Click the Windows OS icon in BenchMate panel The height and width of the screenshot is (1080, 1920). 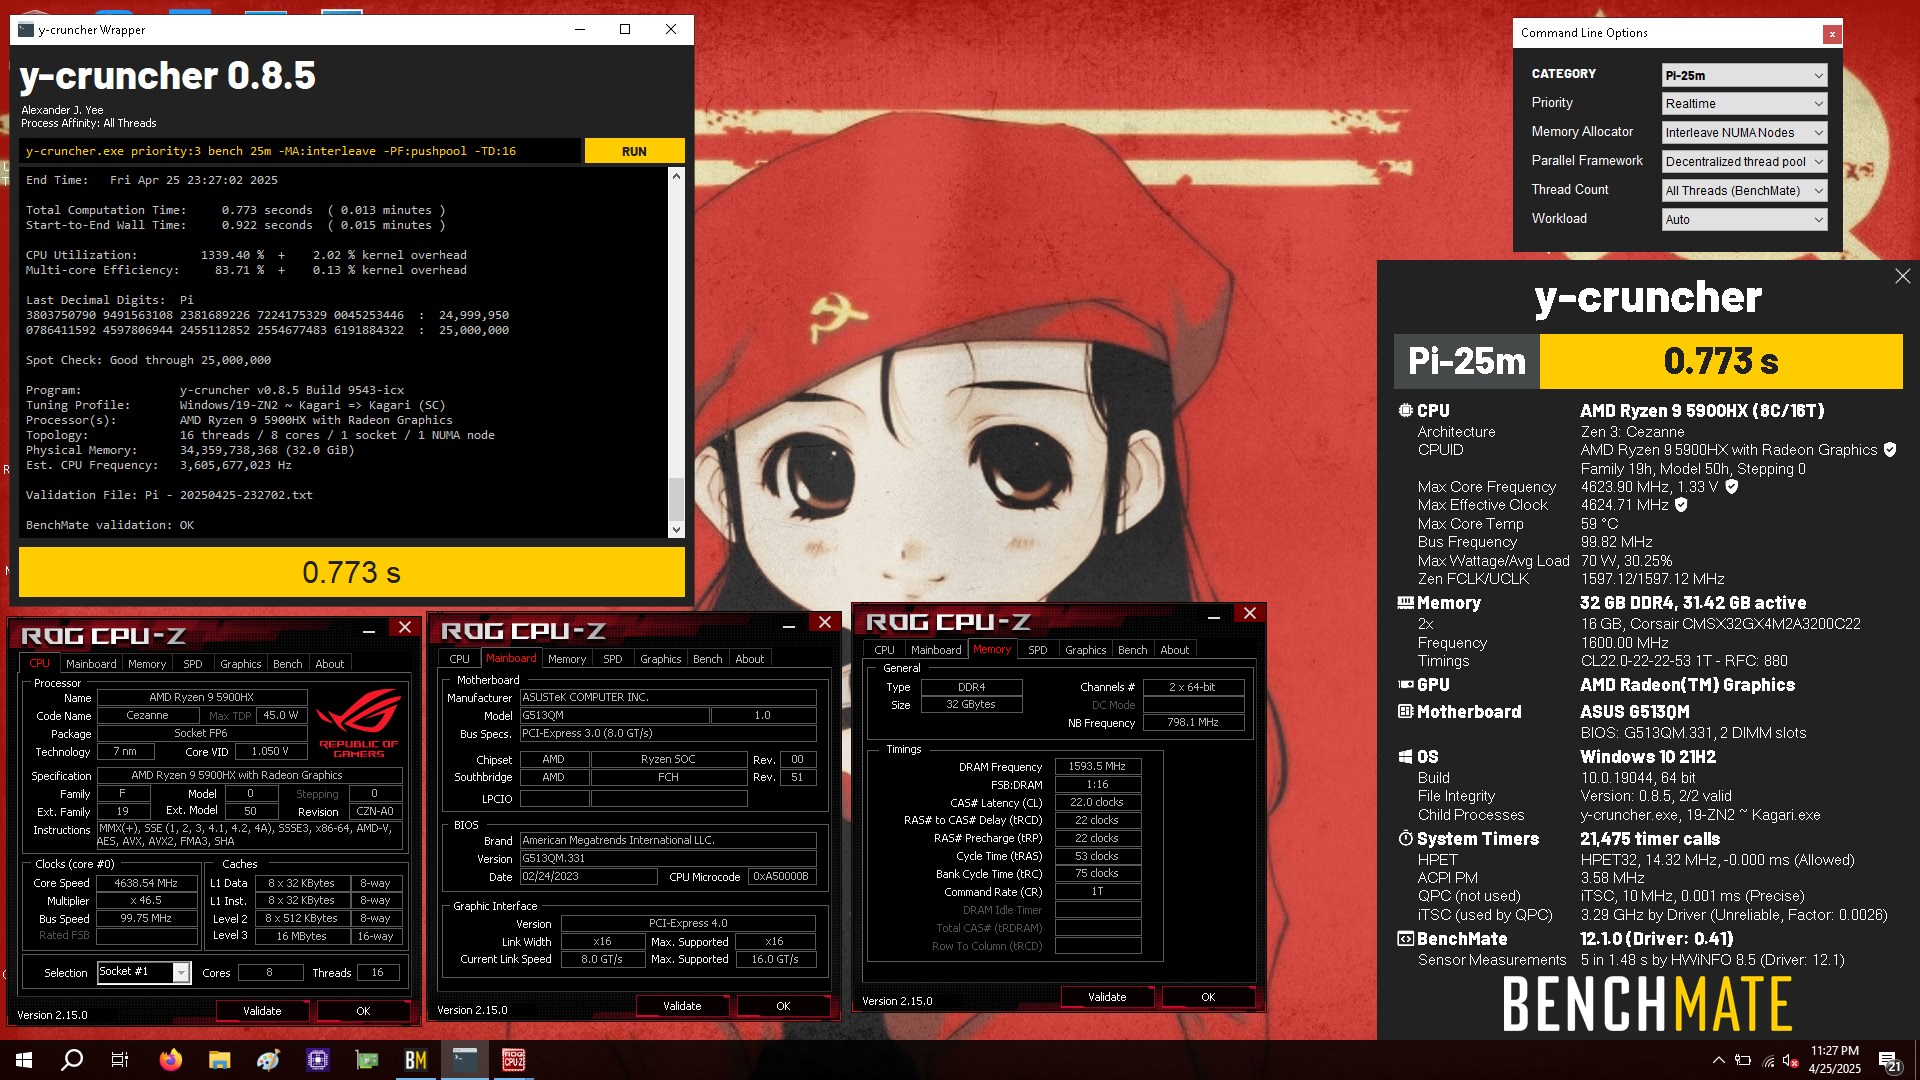[1405, 757]
